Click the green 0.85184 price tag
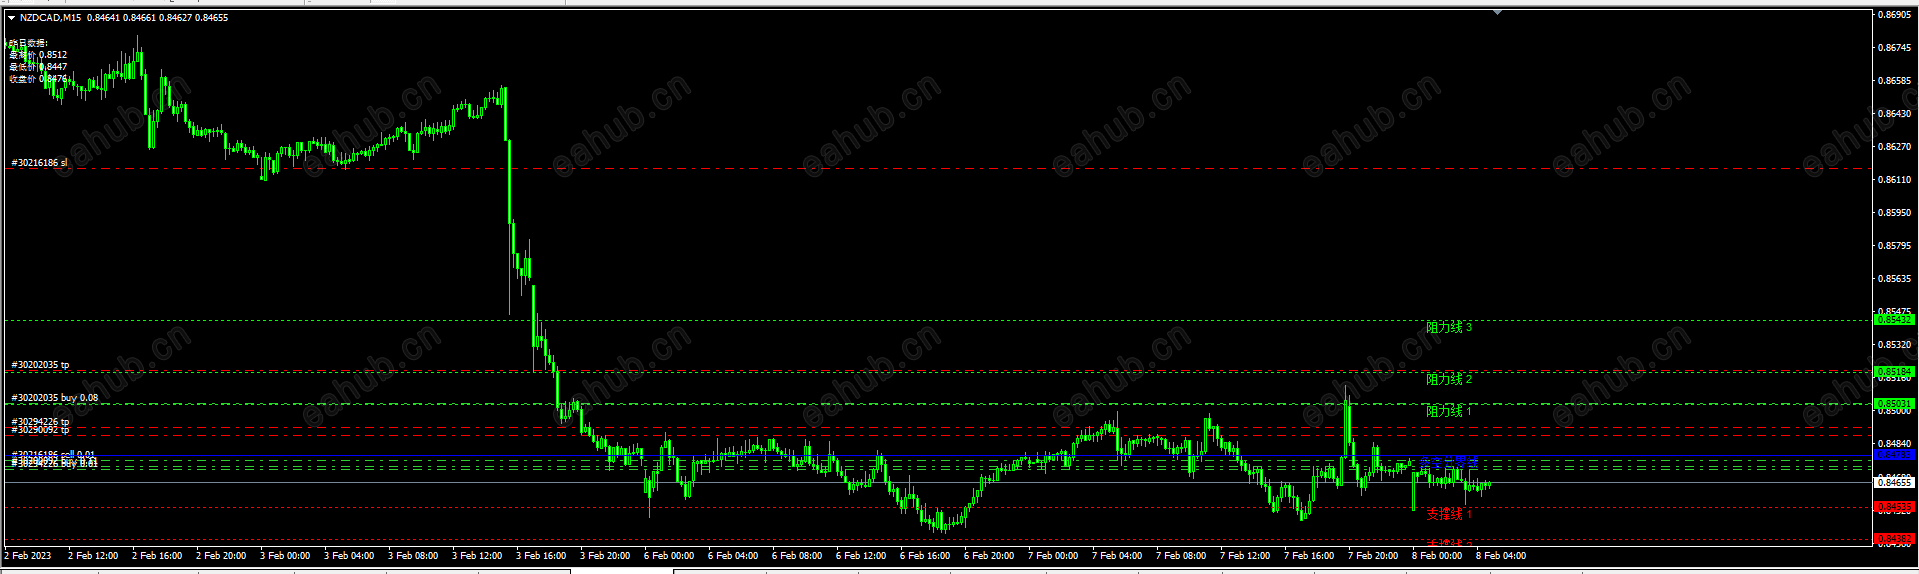The height and width of the screenshot is (574, 1919). point(1893,371)
